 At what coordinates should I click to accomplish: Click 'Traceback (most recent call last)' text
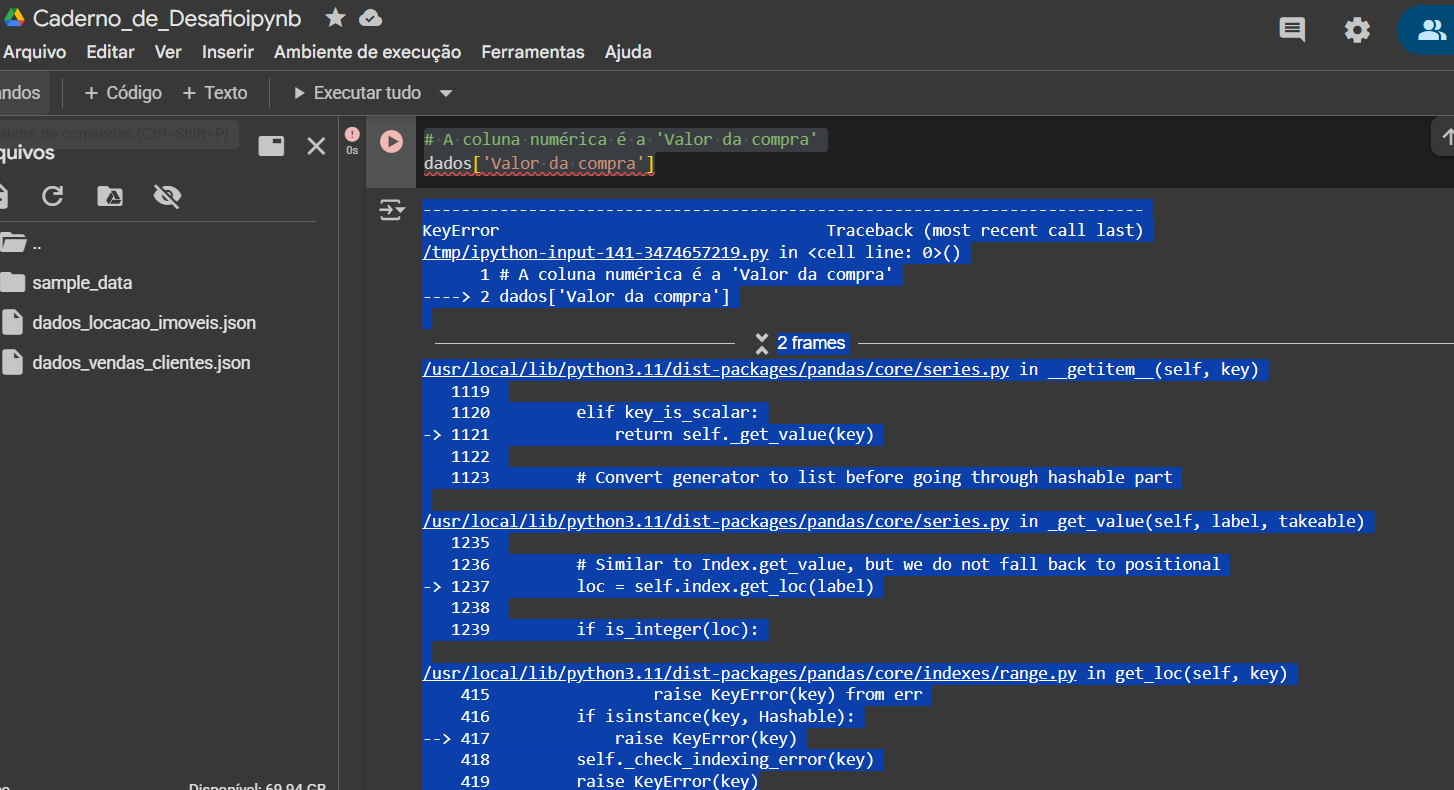point(985,230)
